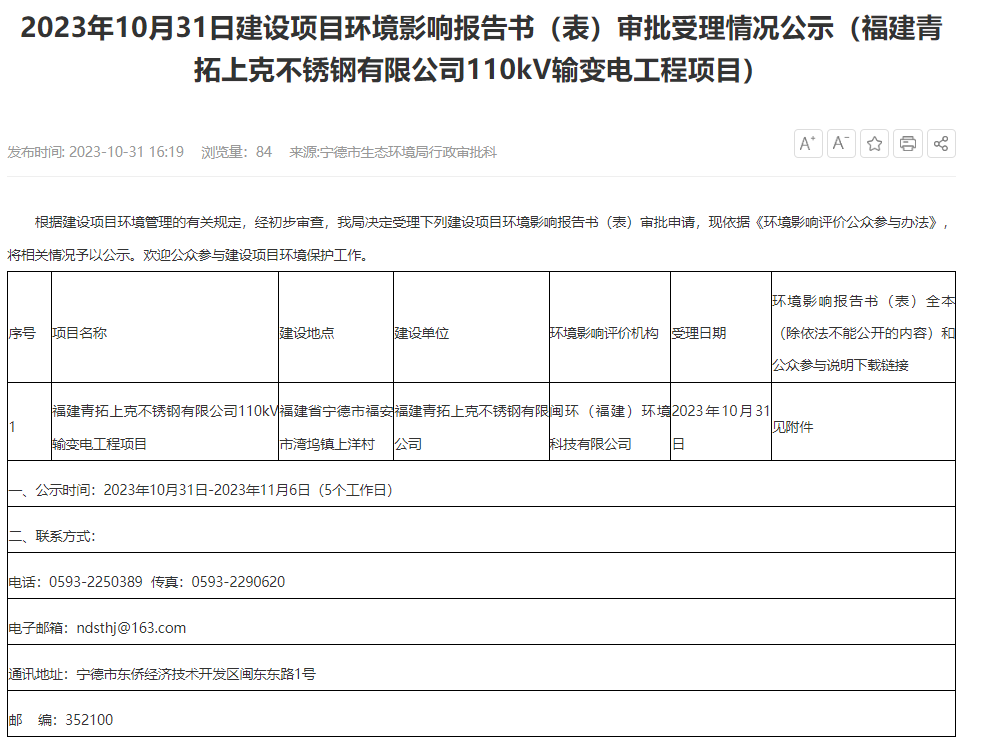Screen dimensions: 992x744
Task: Click mailing address 闽东东路1号 row
Action: (x=481, y=667)
